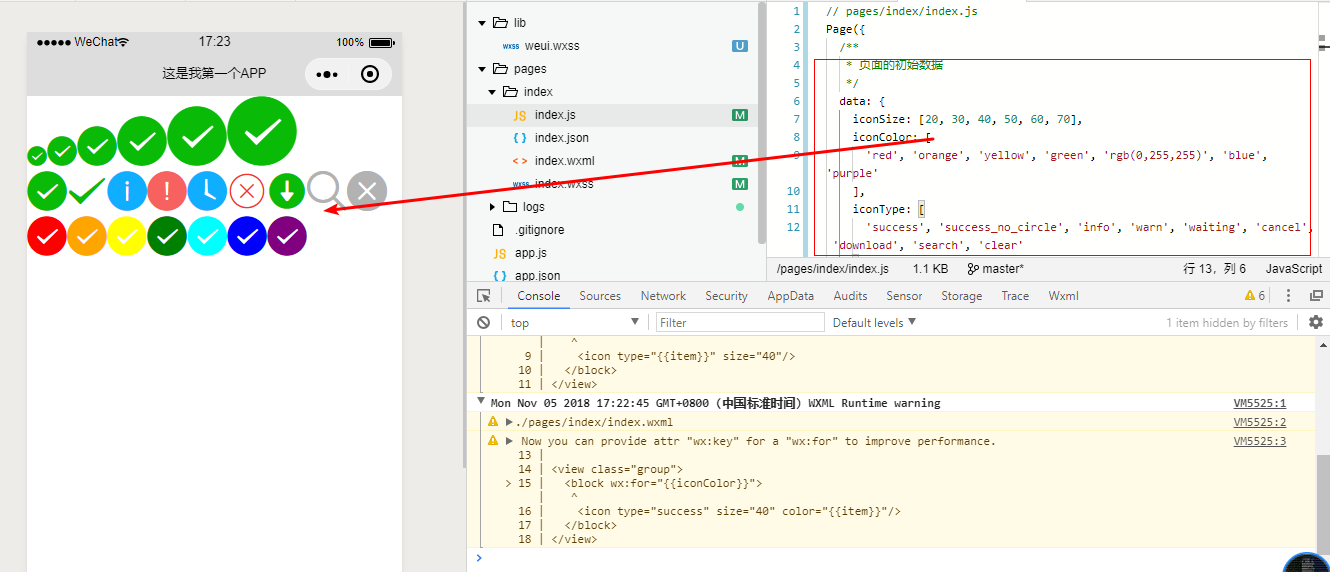This screenshot has width=1330, height=572.
Task: Click the red warn exclamation icon
Action: [x=167, y=191]
